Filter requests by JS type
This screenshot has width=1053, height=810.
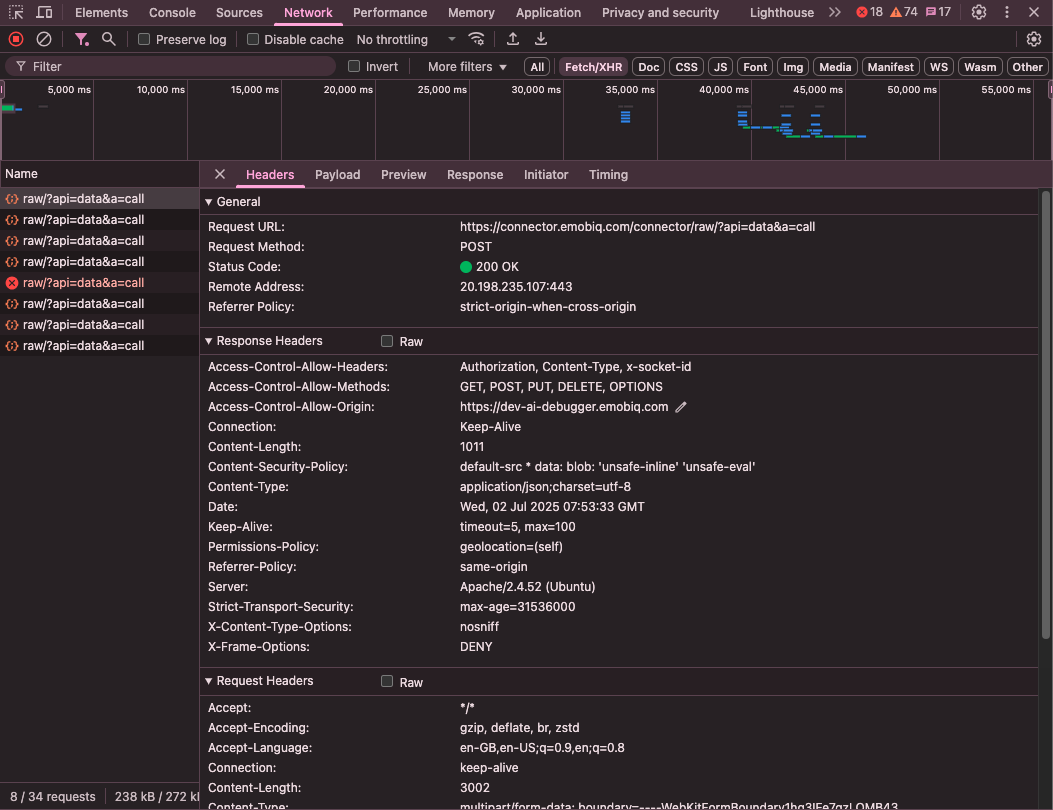[720, 67]
